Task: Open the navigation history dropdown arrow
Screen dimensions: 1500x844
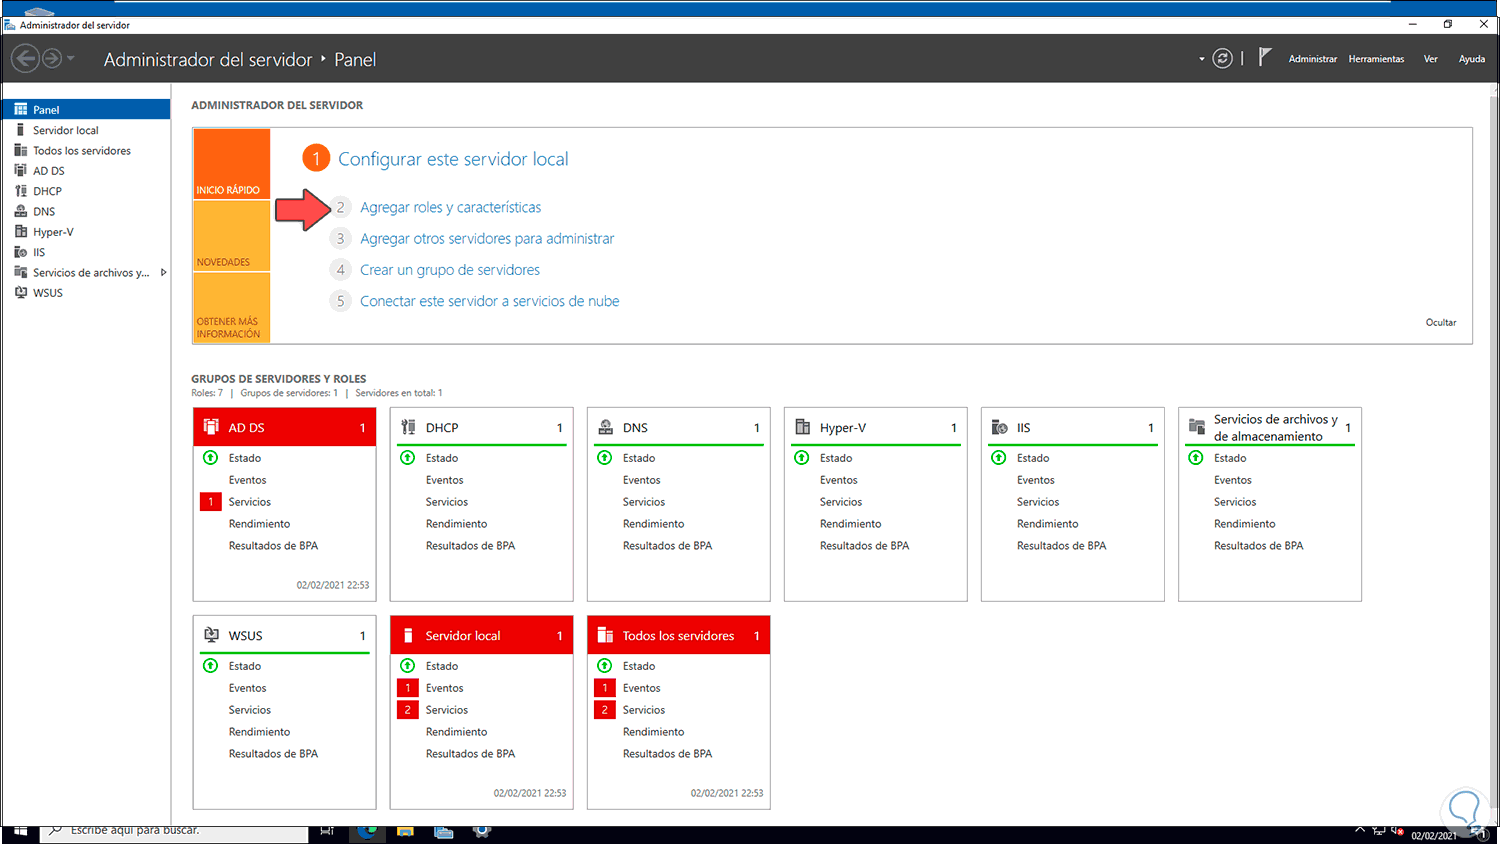Action: coord(71,59)
